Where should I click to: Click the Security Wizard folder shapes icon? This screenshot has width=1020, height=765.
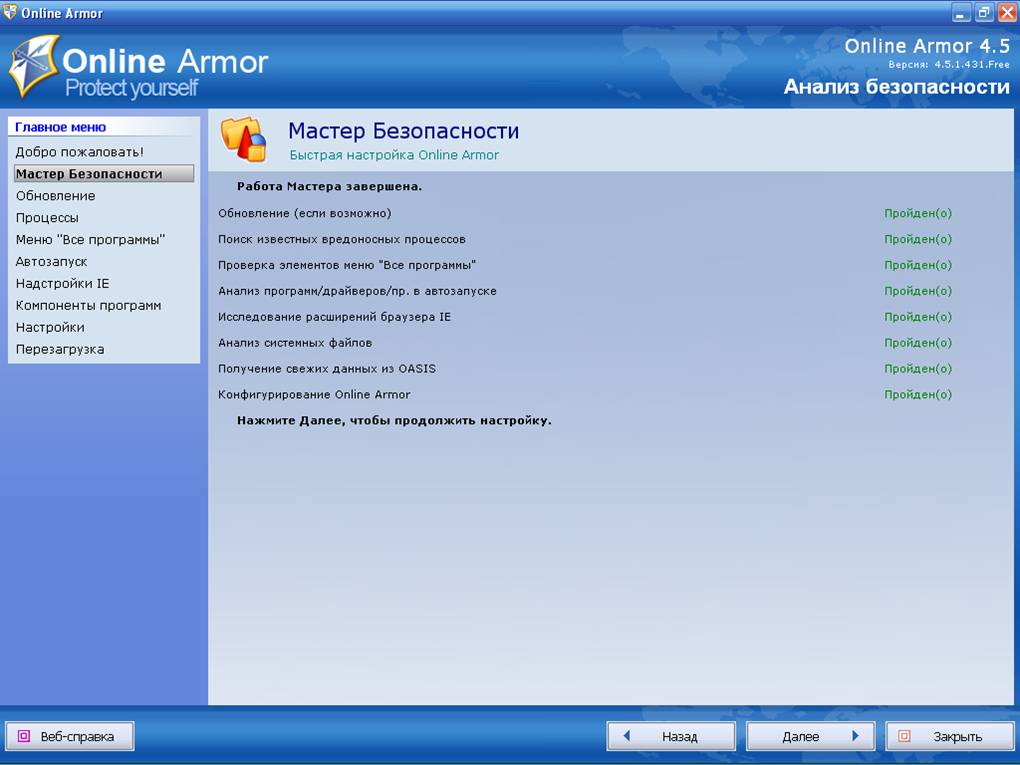point(243,139)
